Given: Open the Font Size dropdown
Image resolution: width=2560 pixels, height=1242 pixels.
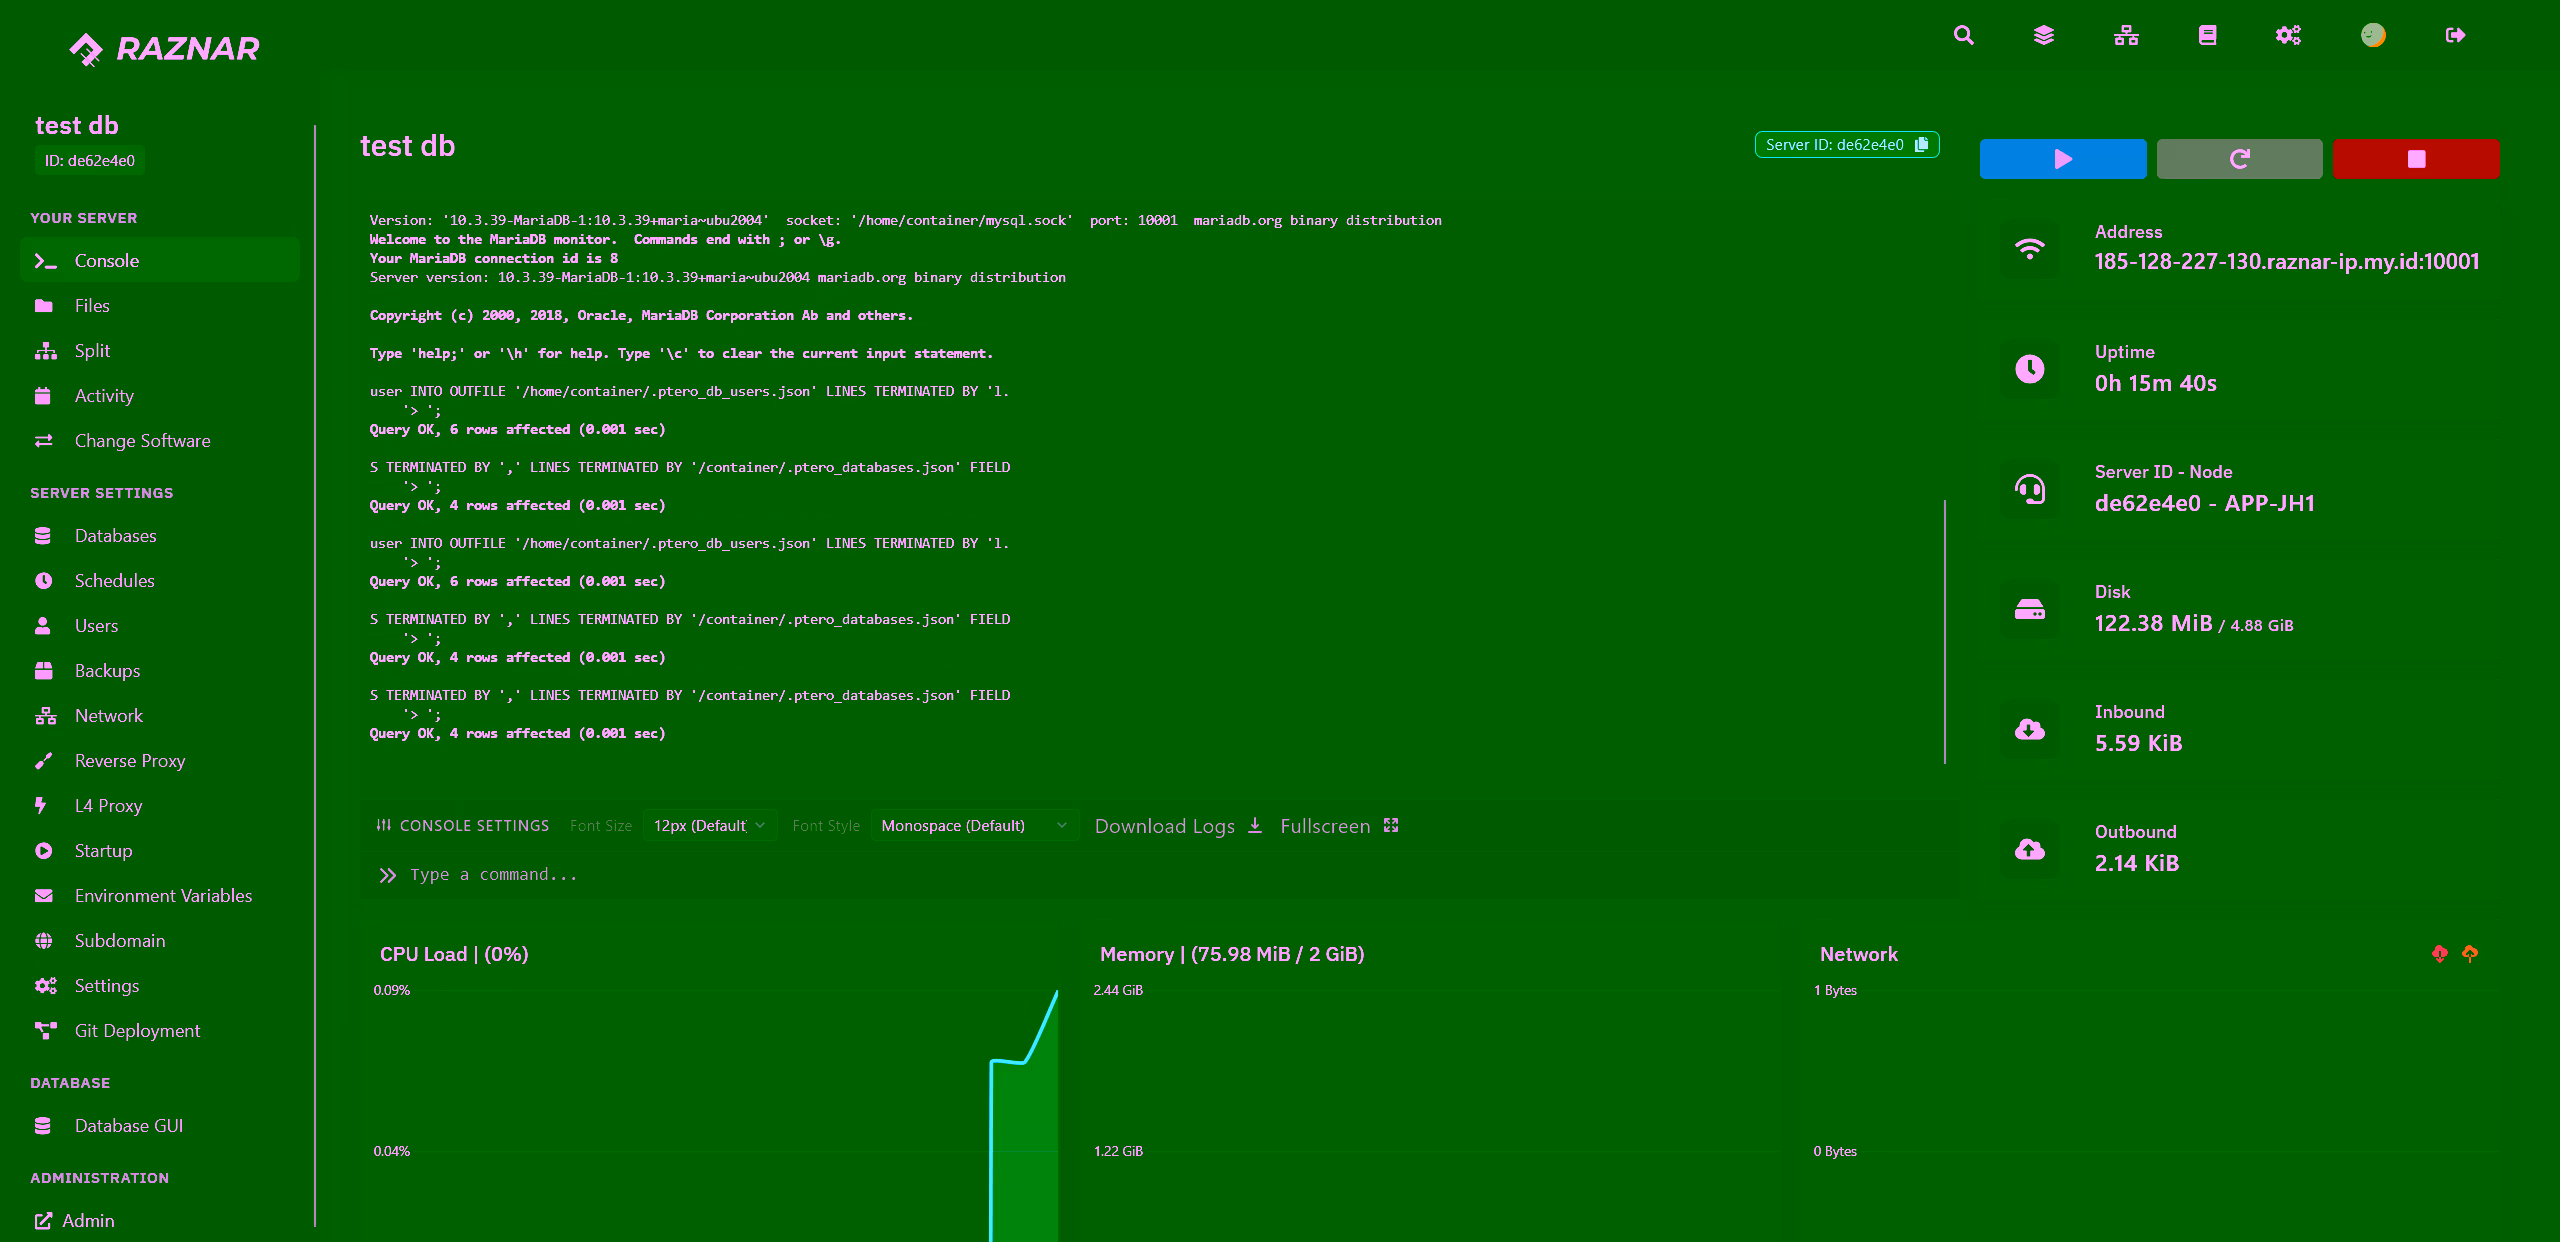Looking at the screenshot, I should (x=709, y=825).
